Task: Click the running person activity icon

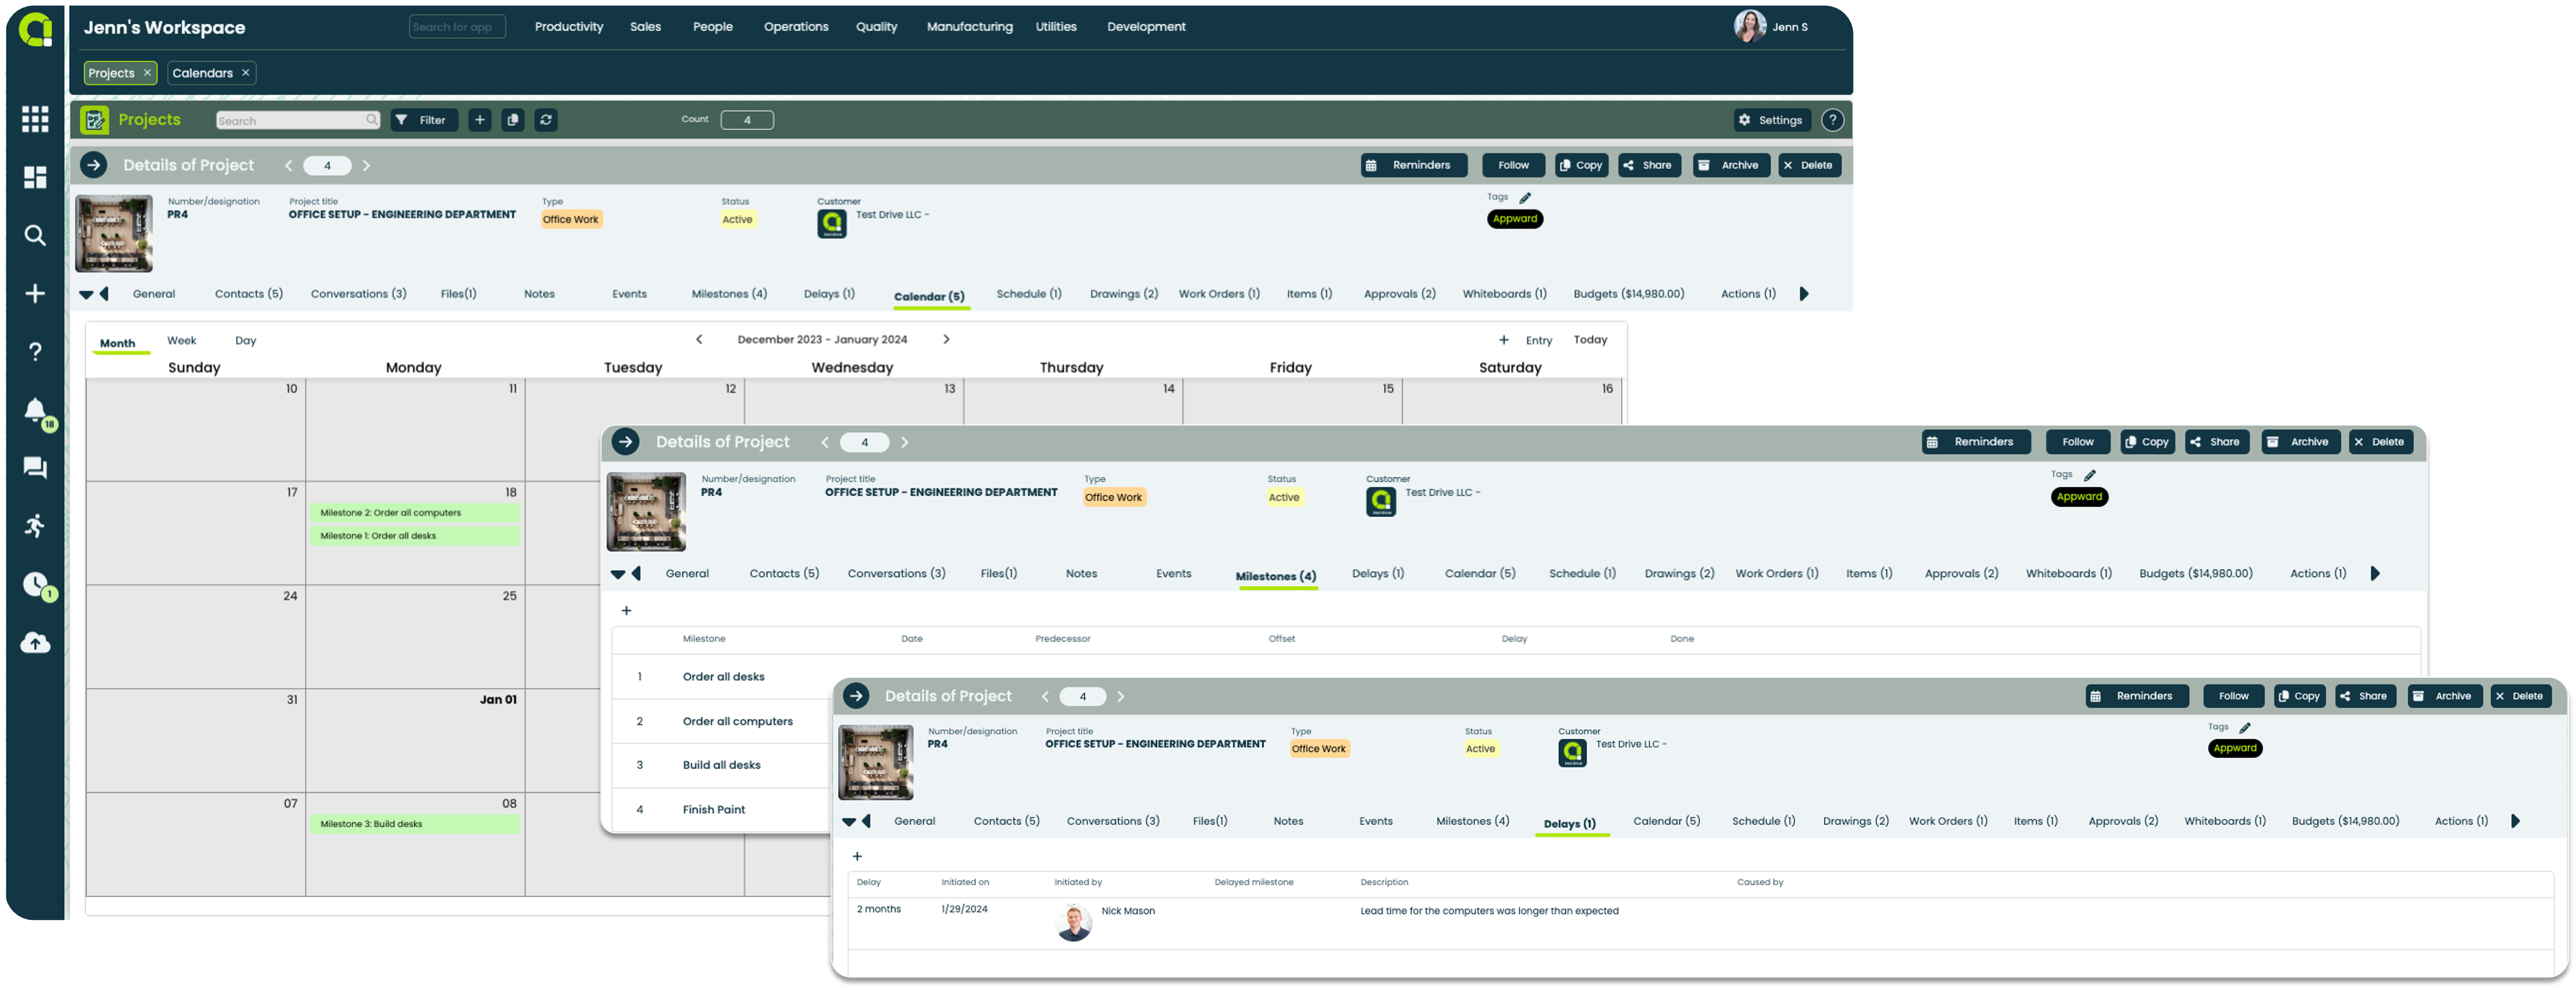Action: click(x=35, y=526)
